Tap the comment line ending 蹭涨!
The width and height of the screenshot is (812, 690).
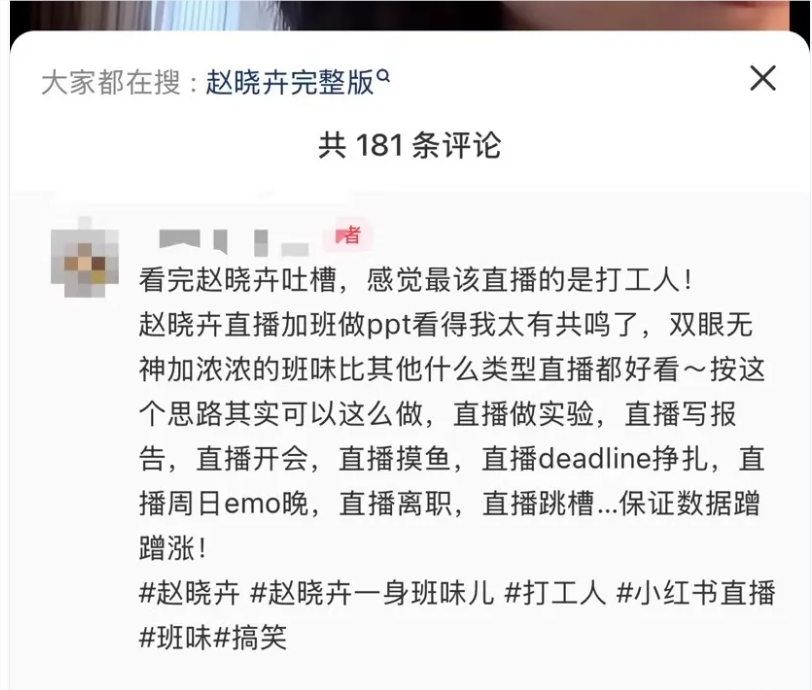173,548
